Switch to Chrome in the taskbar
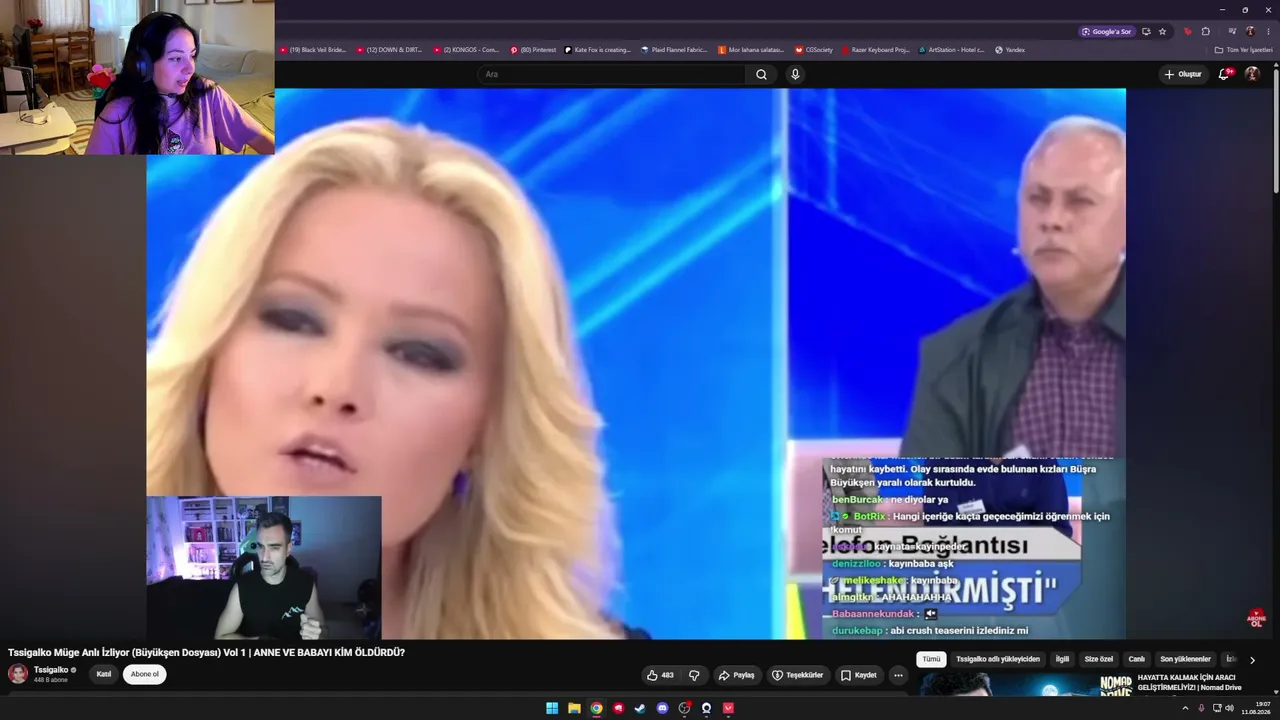The width and height of the screenshot is (1280, 720). pyautogui.click(x=596, y=708)
